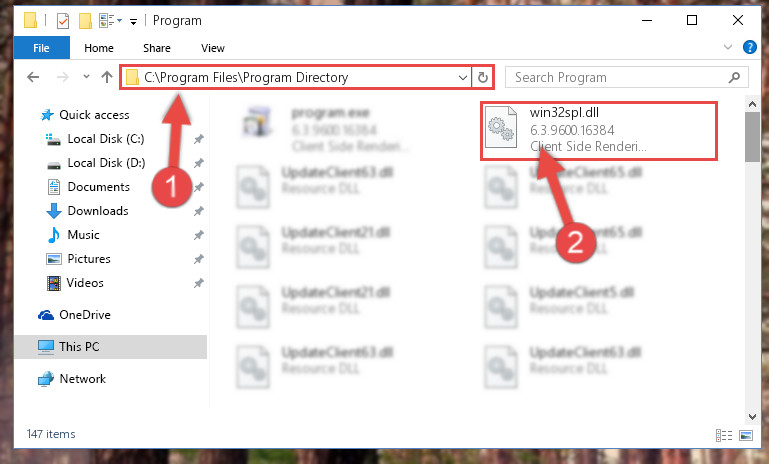Go up one folder level
Image resolution: width=769 pixels, height=464 pixels.
click(106, 77)
